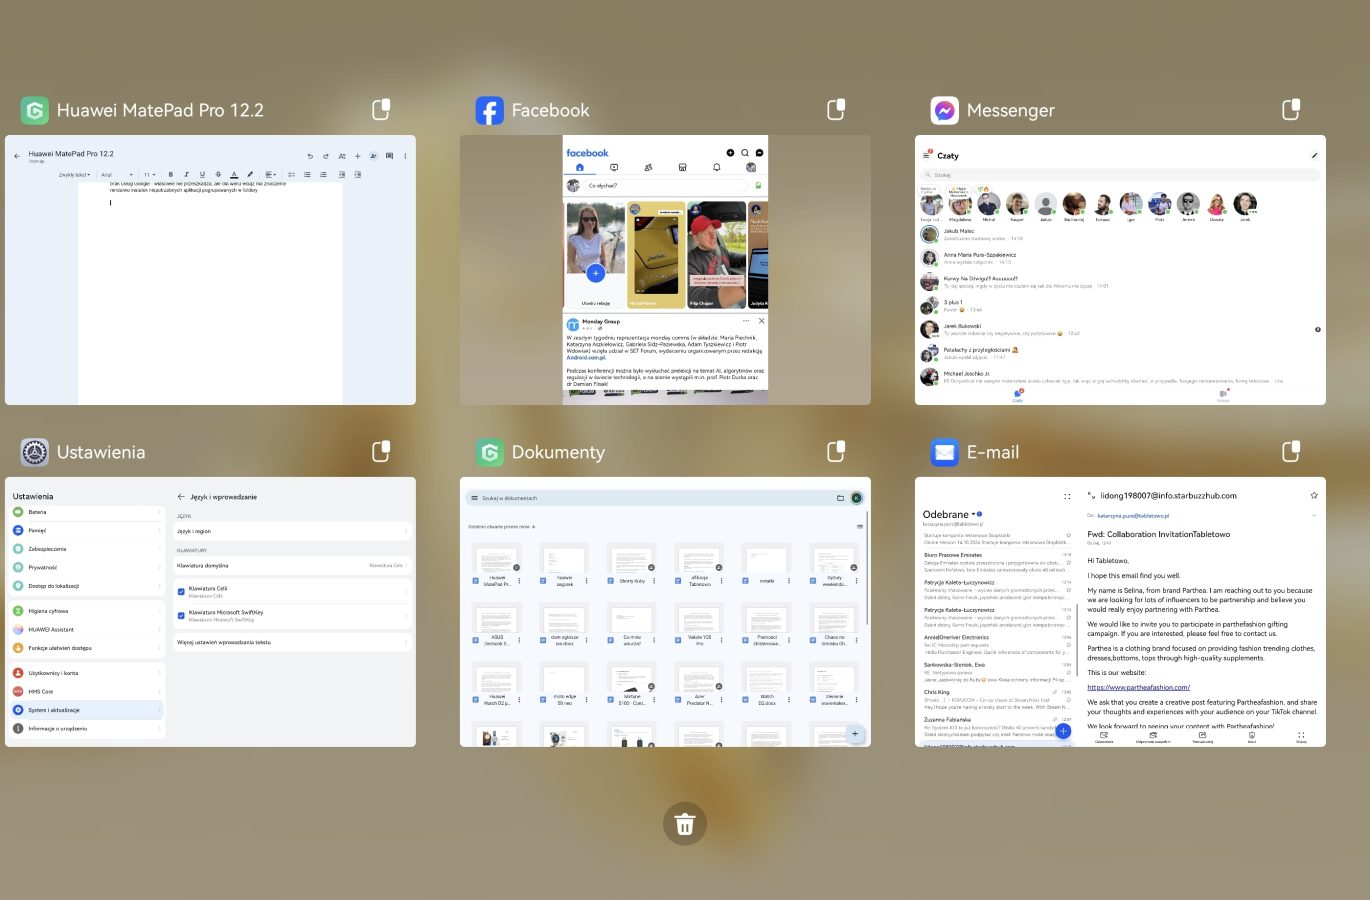Tap the split-screen icon on the Dokumenty card
Image resolution: width=1370 pixels, height=900 pixels.
pyautogui.click(x=836, y=452)
